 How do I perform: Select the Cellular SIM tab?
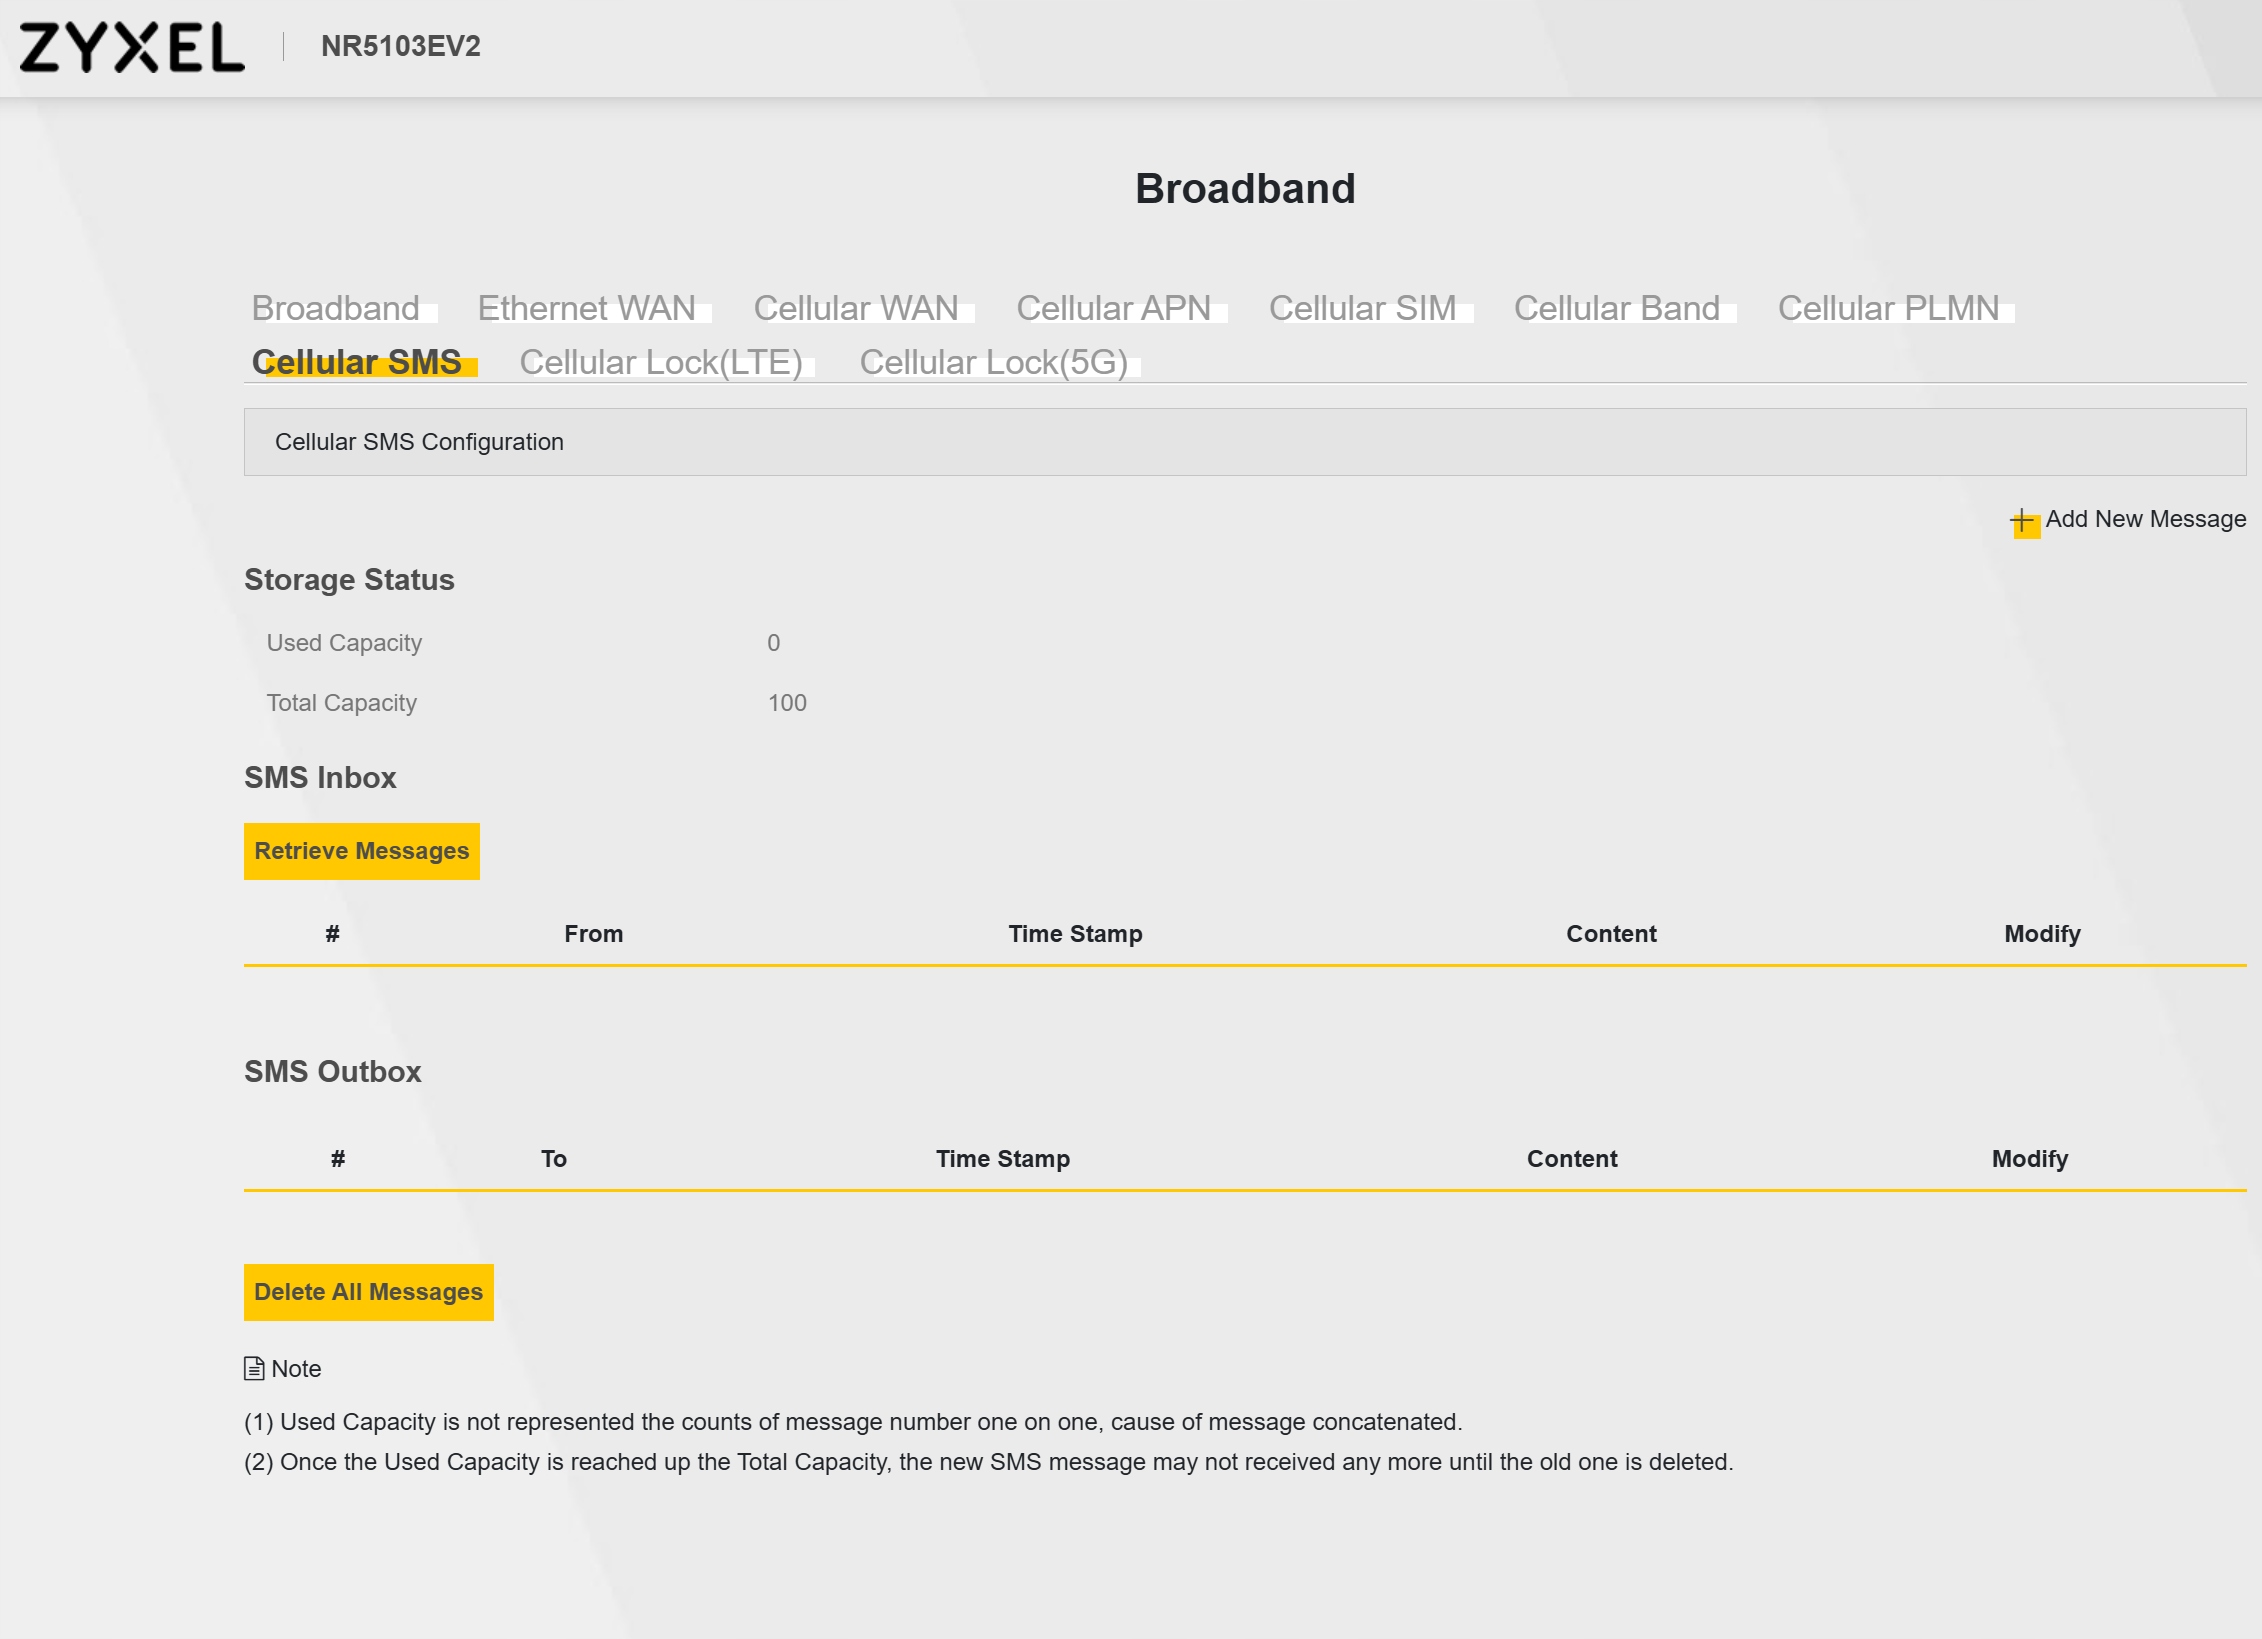[1362, 308]
